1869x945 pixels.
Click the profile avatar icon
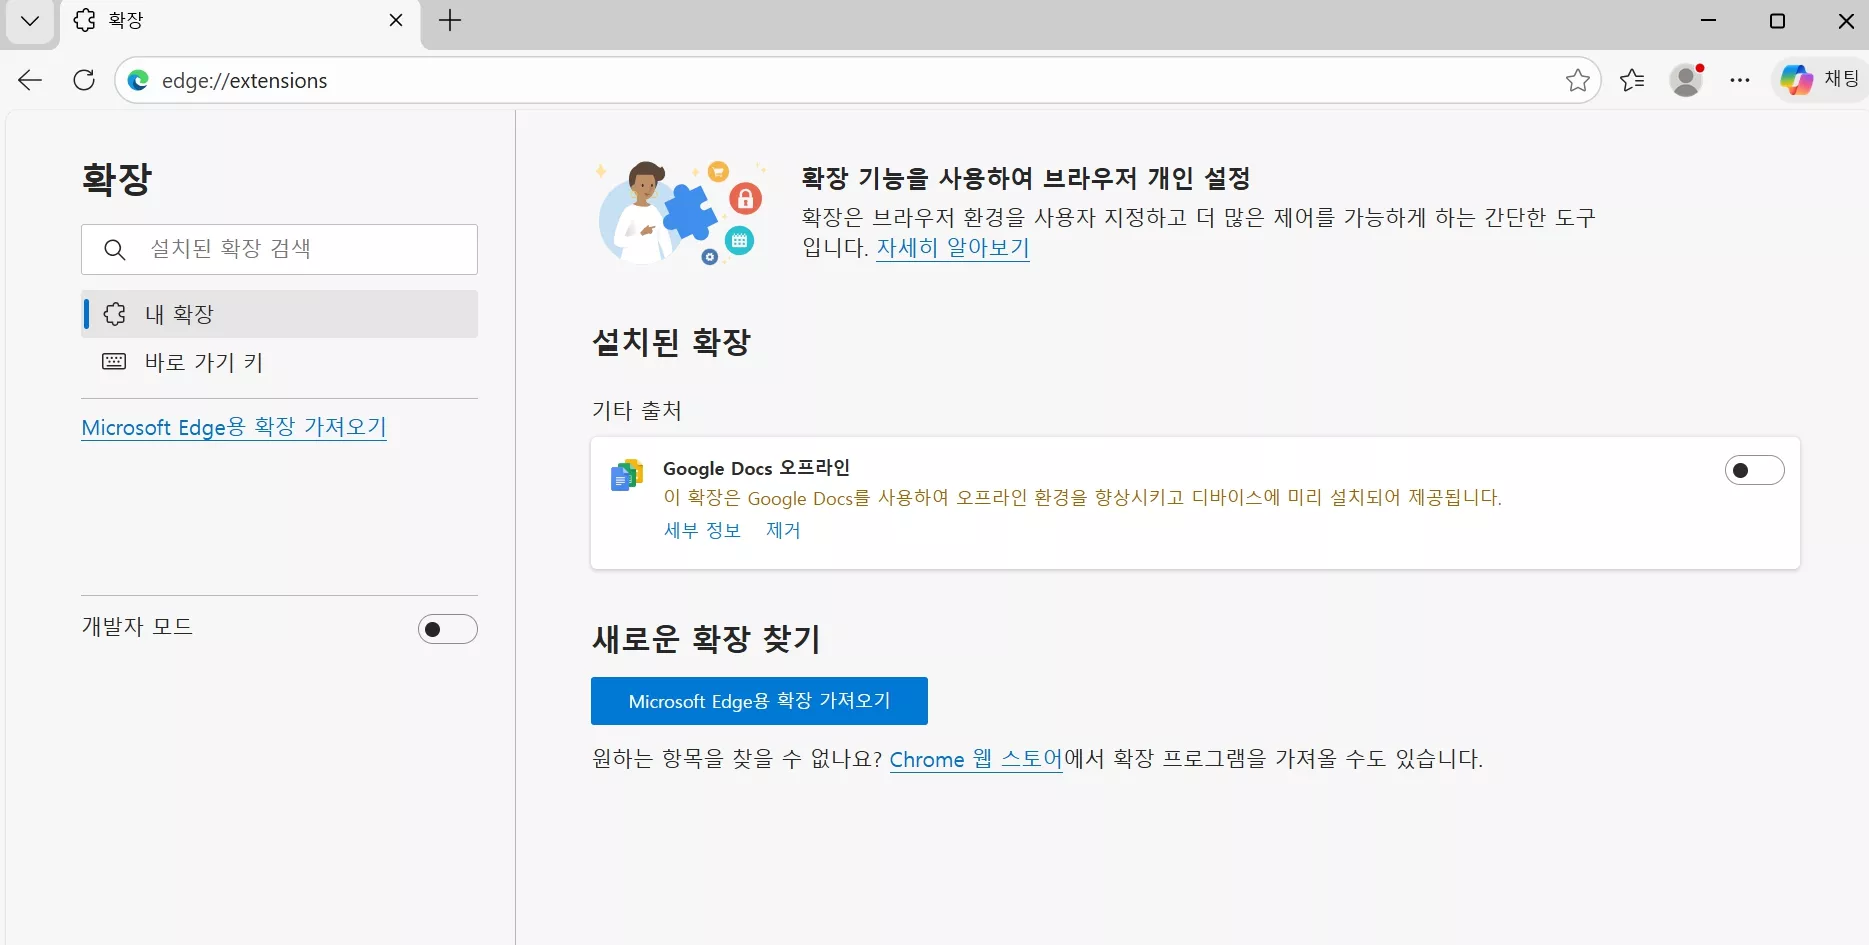coord(1687,80)
